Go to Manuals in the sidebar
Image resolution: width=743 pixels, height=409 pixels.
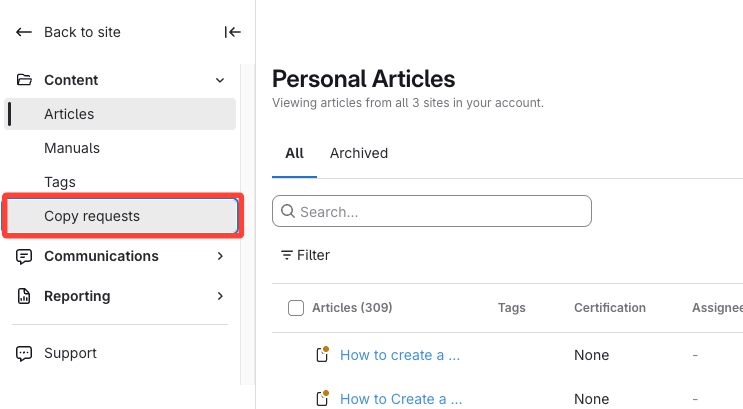point(72,148)
